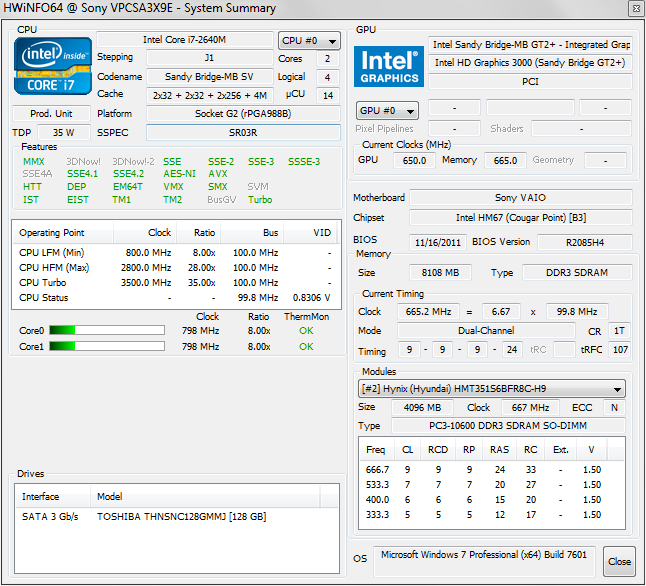Click the TDP value 35 W

tap(63, 133)
